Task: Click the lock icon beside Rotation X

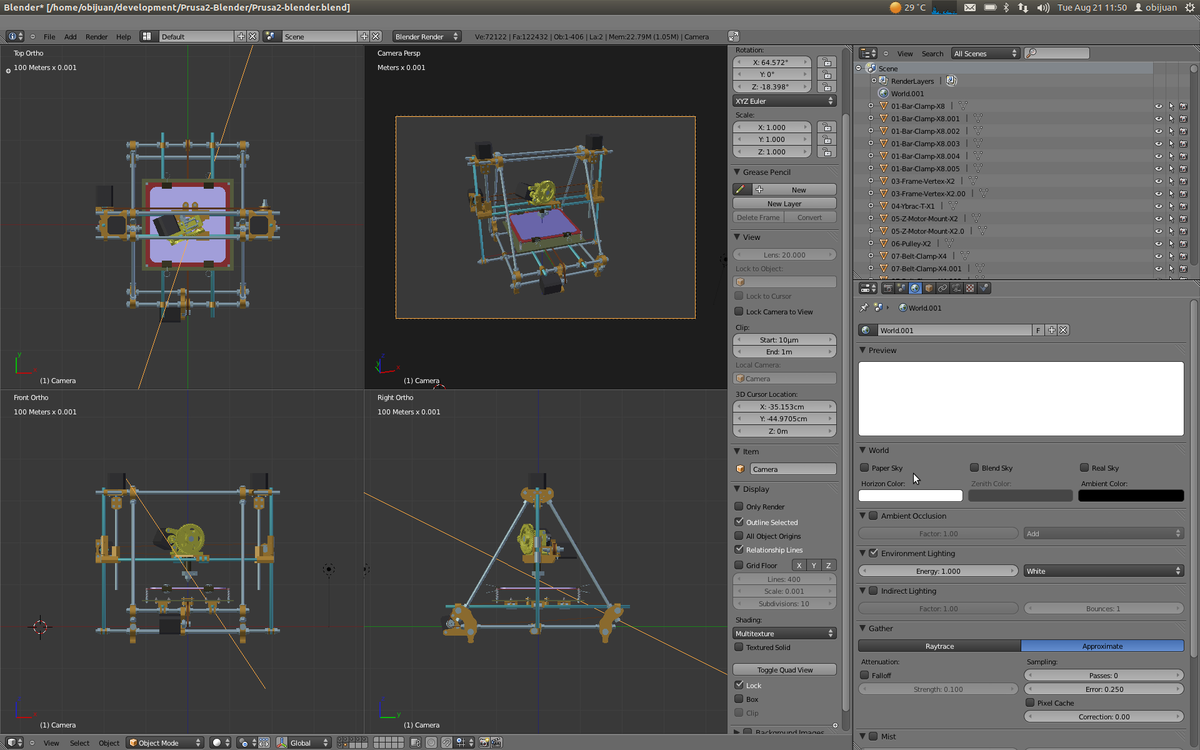Action: pos(826,62)
